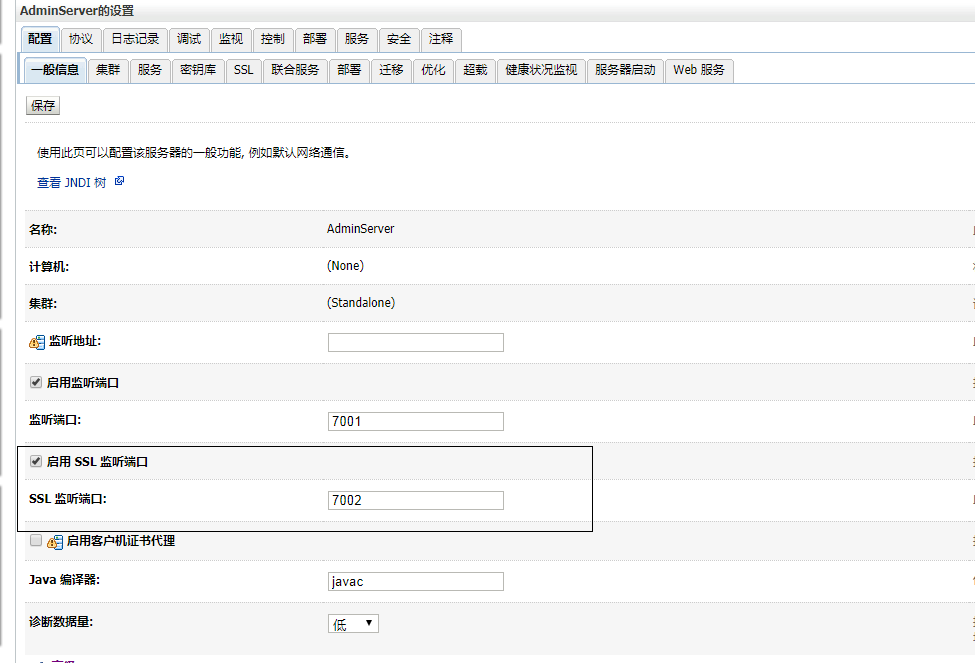This screenshot has width=975, height=663.
Task: Open the 注释 tab
Action: 441,39
